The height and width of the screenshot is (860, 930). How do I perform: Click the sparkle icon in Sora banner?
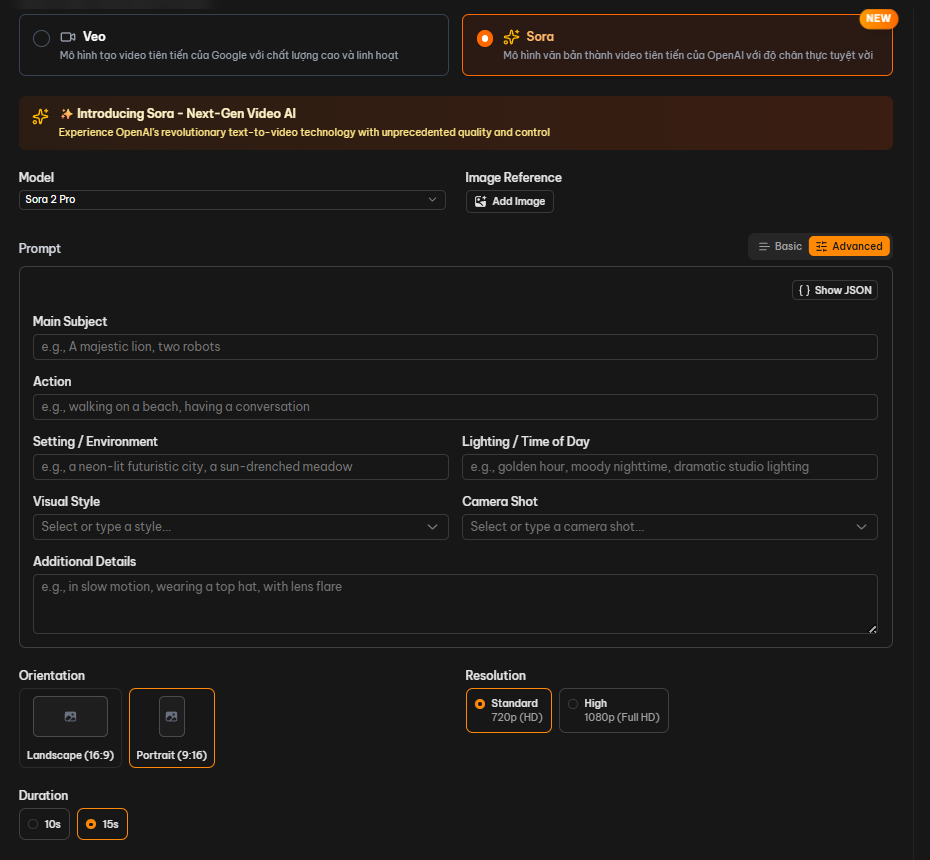click(x=40, y=116)
